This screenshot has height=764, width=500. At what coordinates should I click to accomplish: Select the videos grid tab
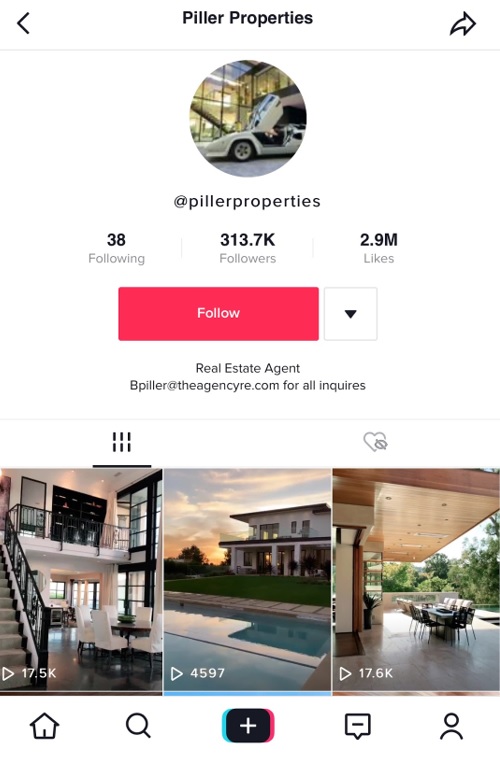(122, 442)
